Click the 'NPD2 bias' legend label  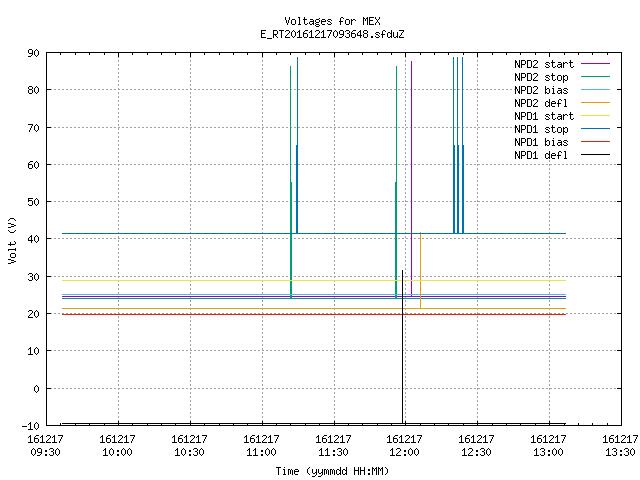(541, 90)
